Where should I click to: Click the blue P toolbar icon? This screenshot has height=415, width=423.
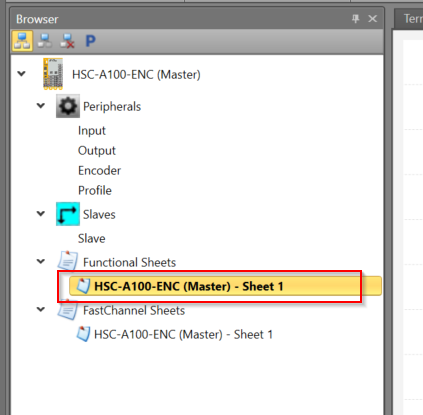(90, 41)
